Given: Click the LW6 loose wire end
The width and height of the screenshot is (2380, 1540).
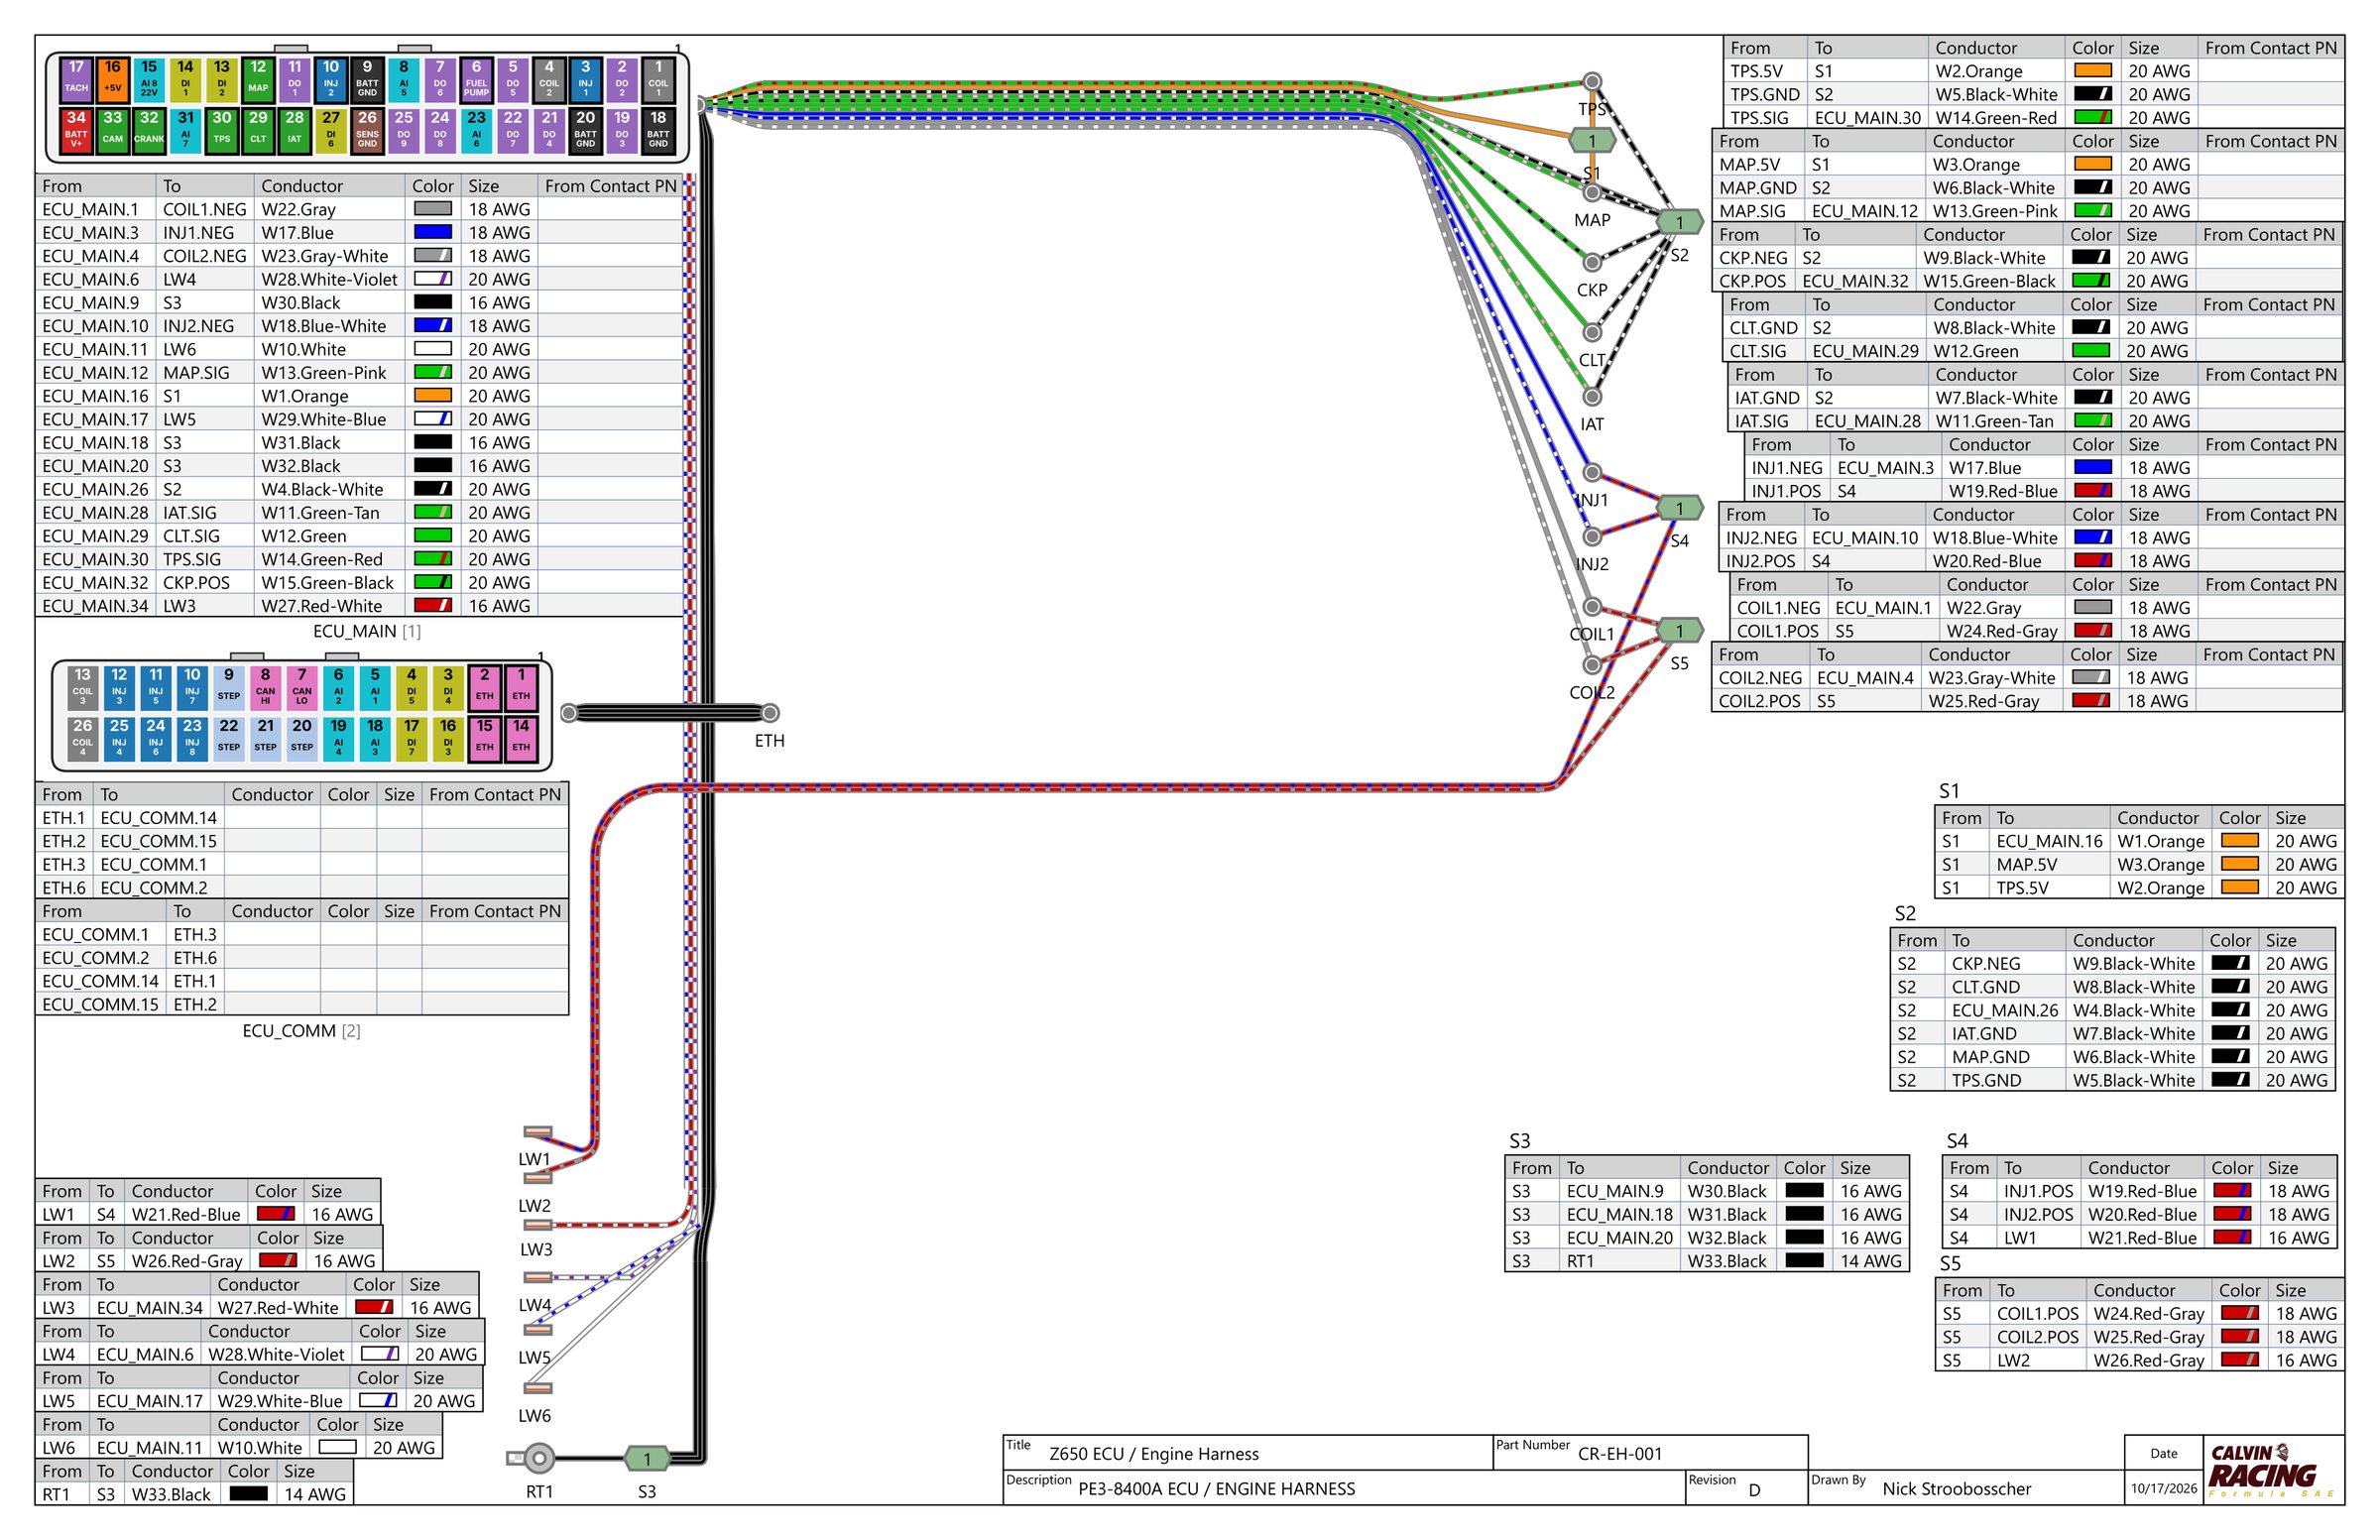Looking at the screenshot, I should tap(538, 1388).
